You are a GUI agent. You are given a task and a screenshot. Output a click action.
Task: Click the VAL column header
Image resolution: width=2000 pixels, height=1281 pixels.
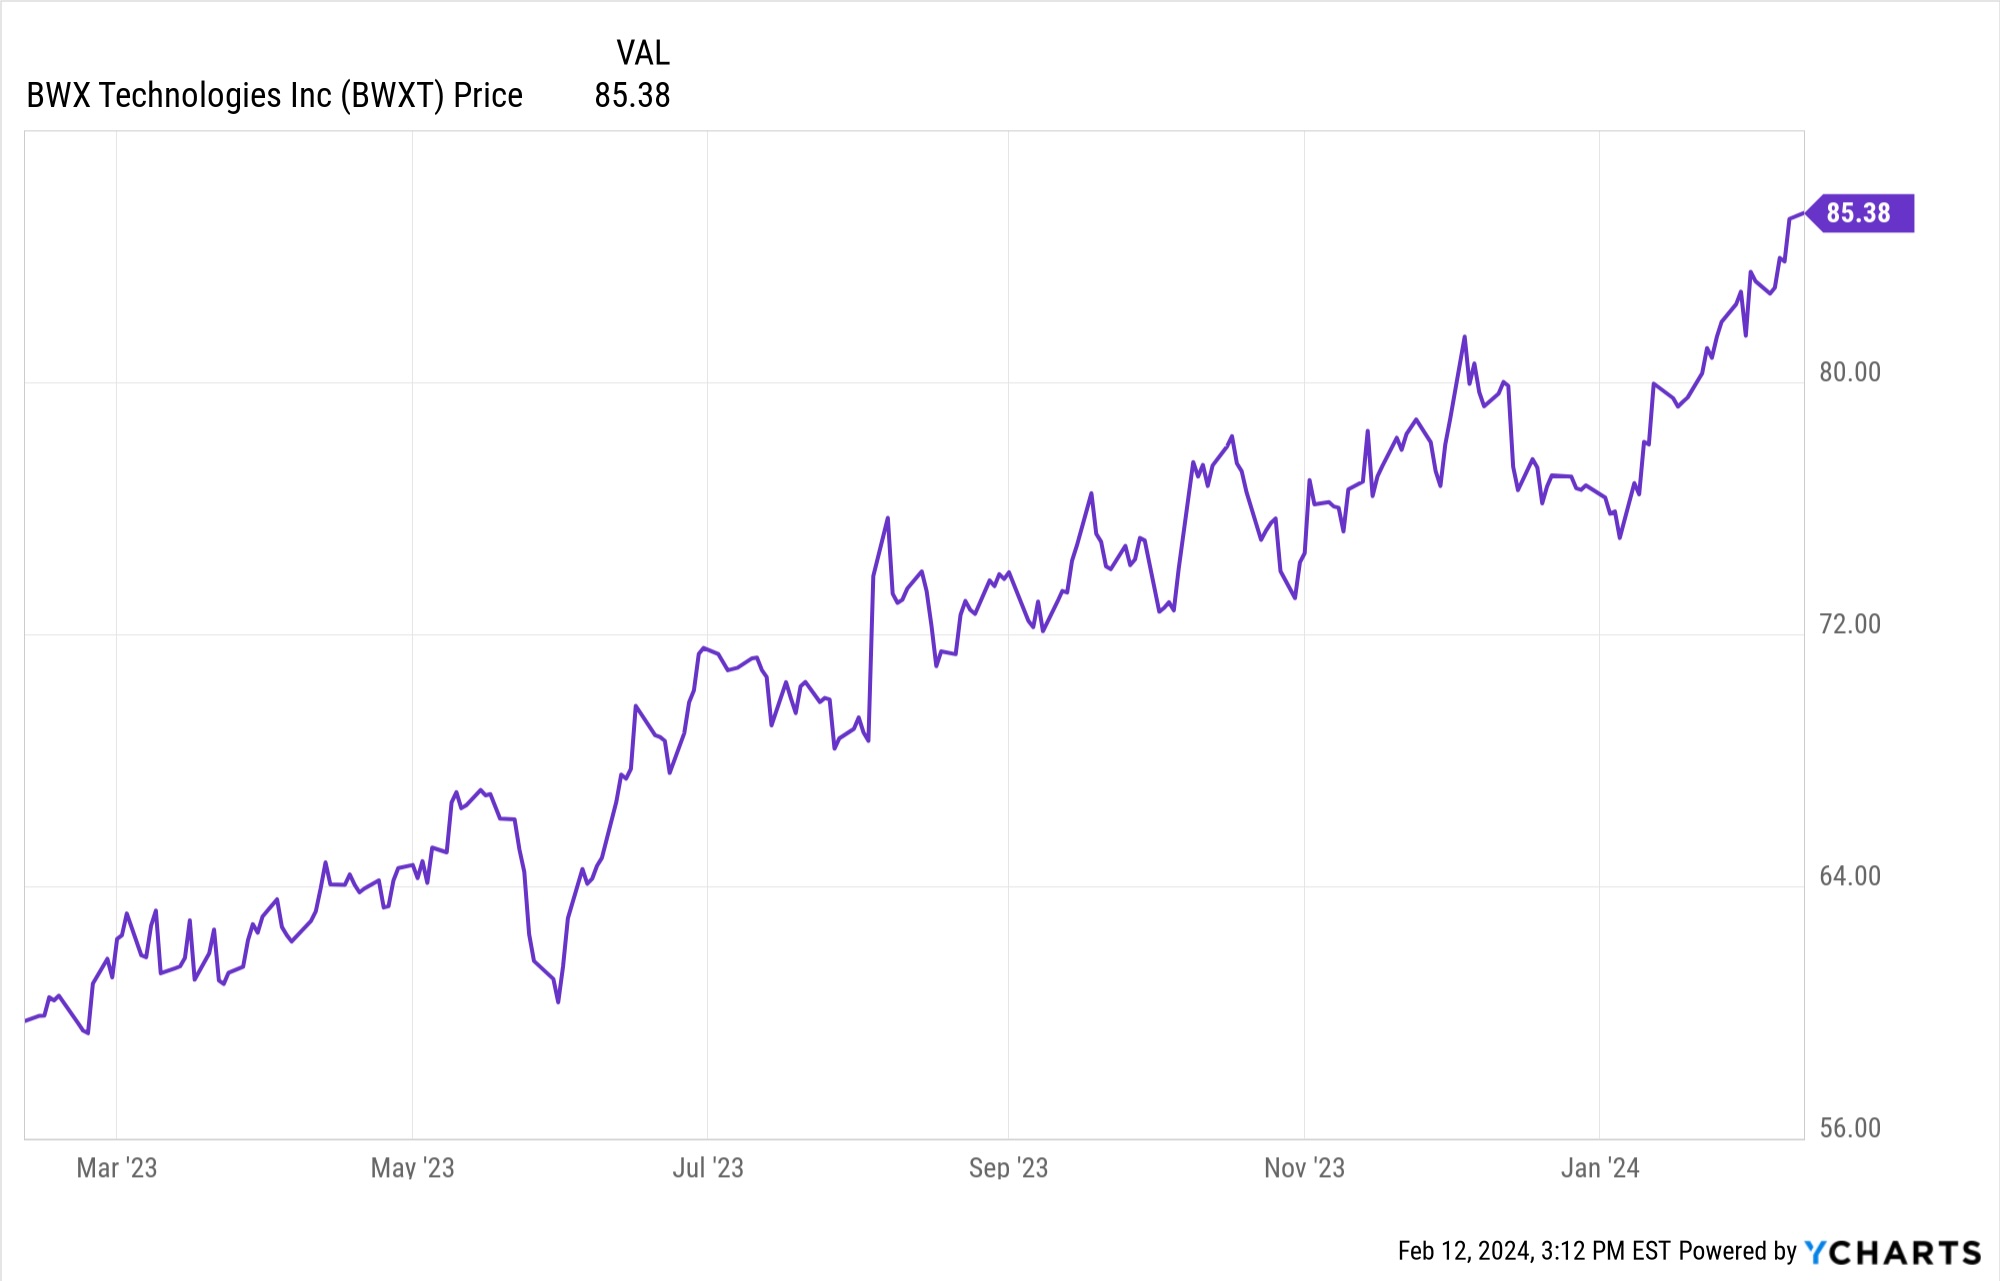642,53
